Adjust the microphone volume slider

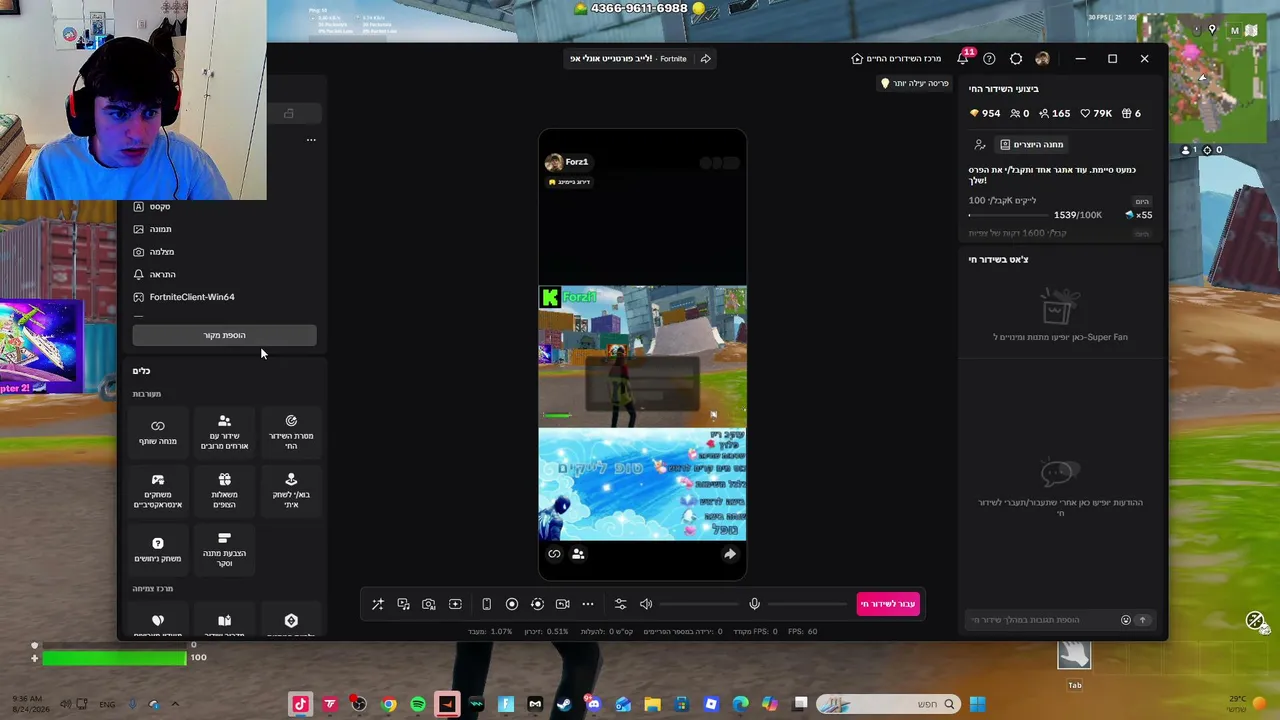coord(806,604)
